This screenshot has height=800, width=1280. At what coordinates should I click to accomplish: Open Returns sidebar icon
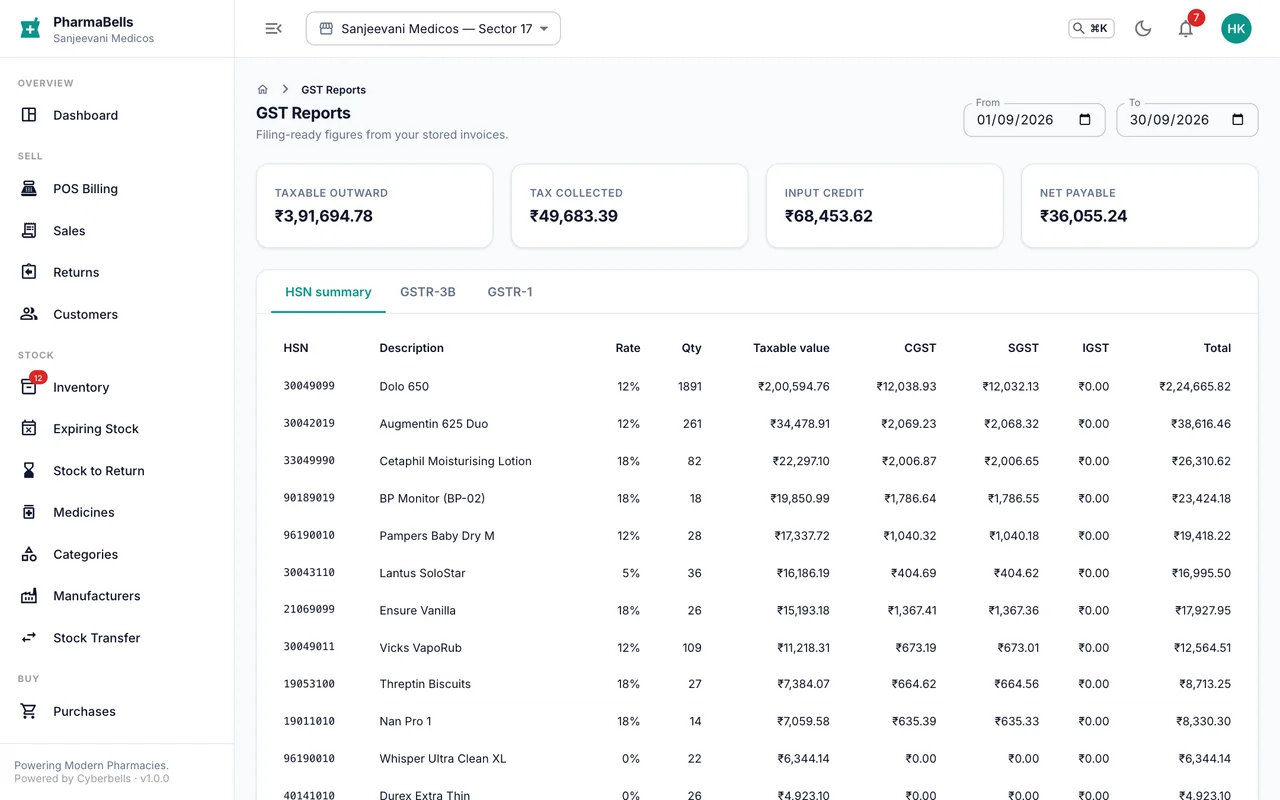tap(29, 272)
